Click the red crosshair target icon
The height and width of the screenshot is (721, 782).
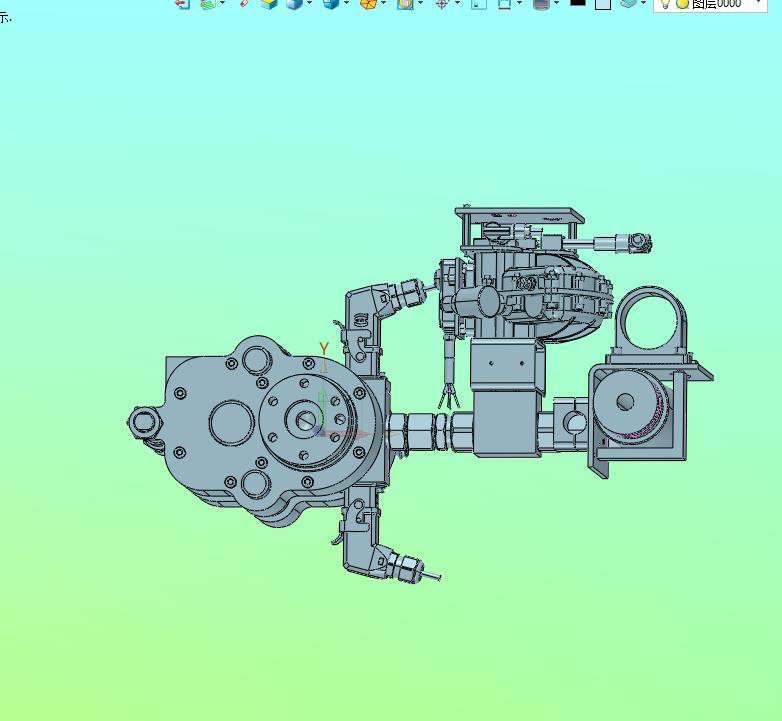point(441,3)
